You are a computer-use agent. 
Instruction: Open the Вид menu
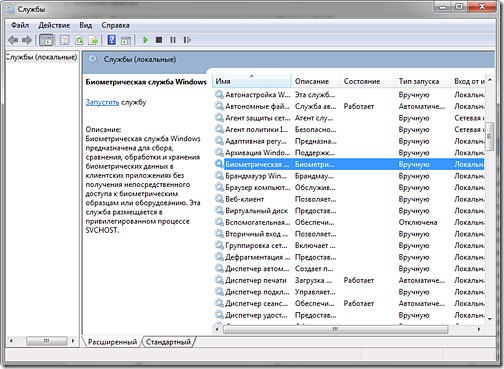86,25
